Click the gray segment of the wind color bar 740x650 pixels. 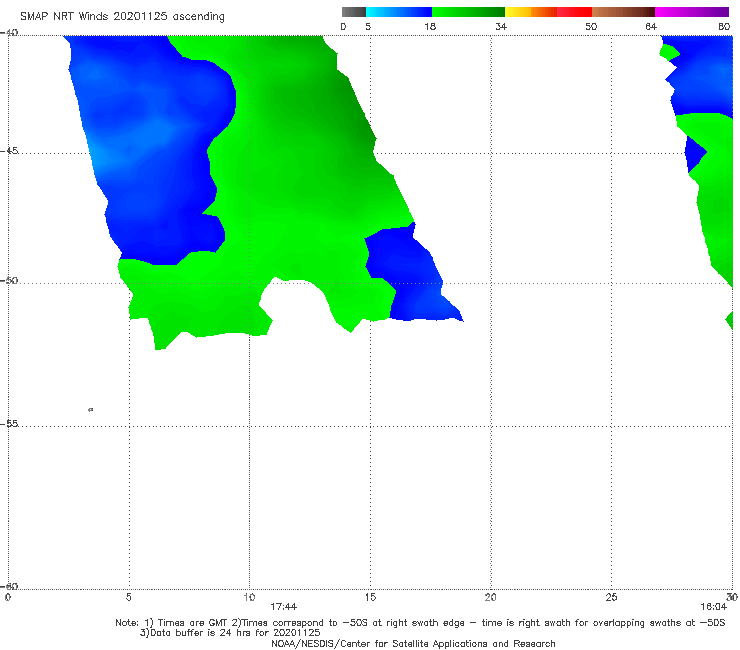pos(354,12)
